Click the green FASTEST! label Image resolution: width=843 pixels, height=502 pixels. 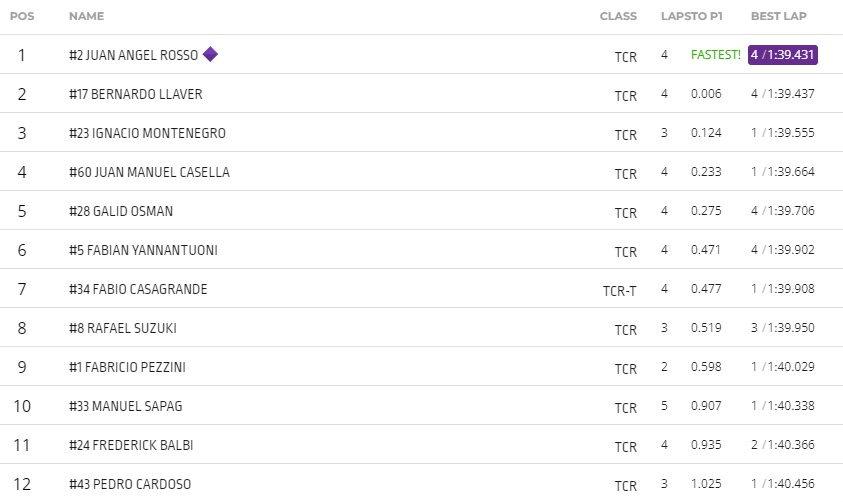tap(716, 55)
